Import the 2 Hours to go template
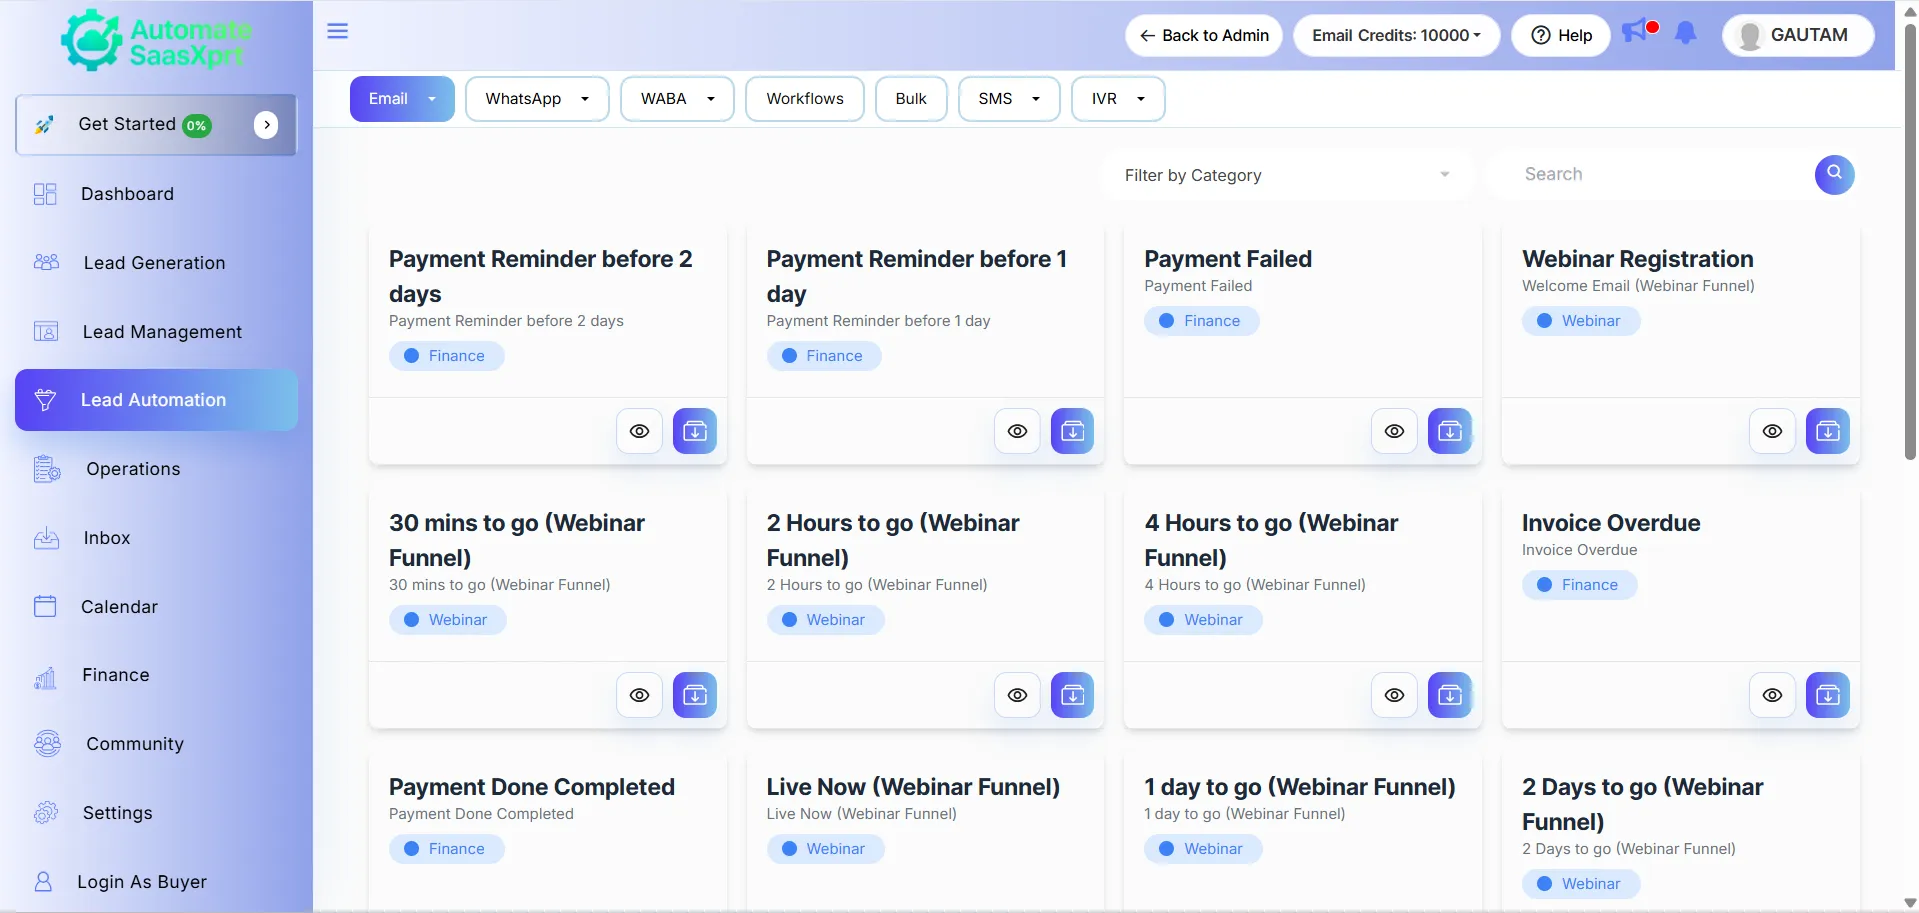The height and width of the screenshot is (913, 1919). 1072,695
